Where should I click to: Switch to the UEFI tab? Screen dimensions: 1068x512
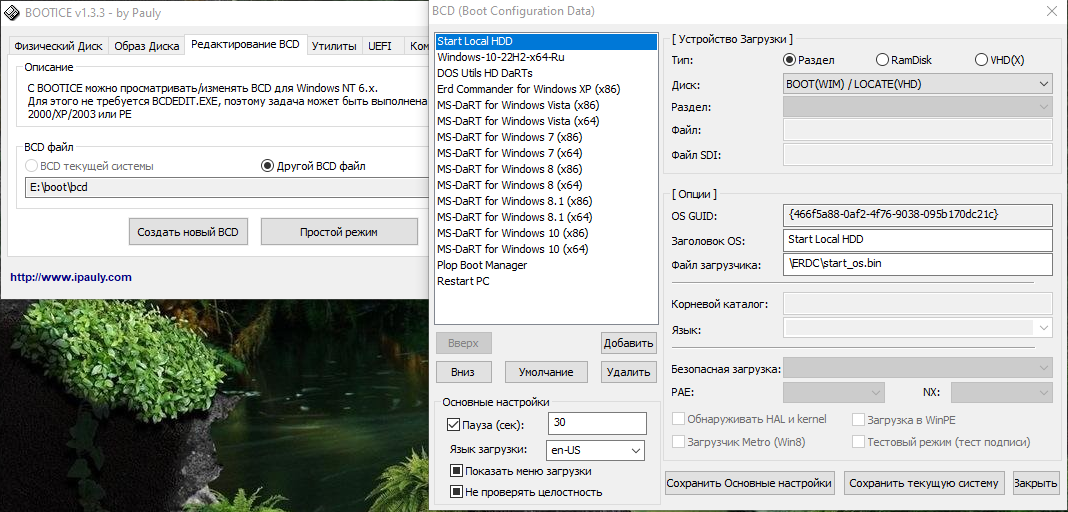[380, 46]
